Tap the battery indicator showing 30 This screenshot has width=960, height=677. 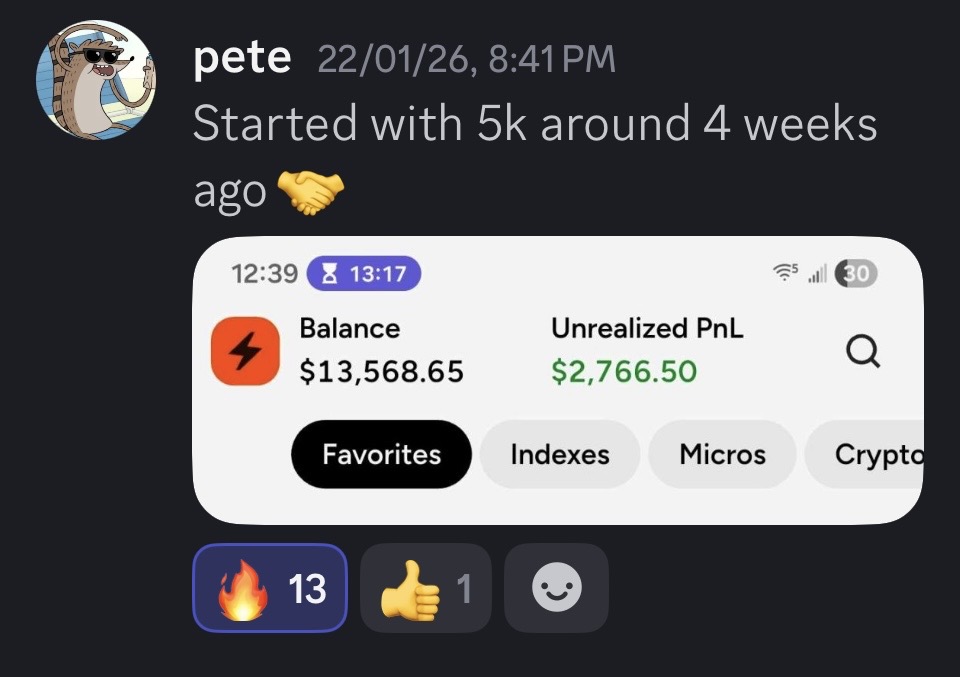click(x=857, y=273)
